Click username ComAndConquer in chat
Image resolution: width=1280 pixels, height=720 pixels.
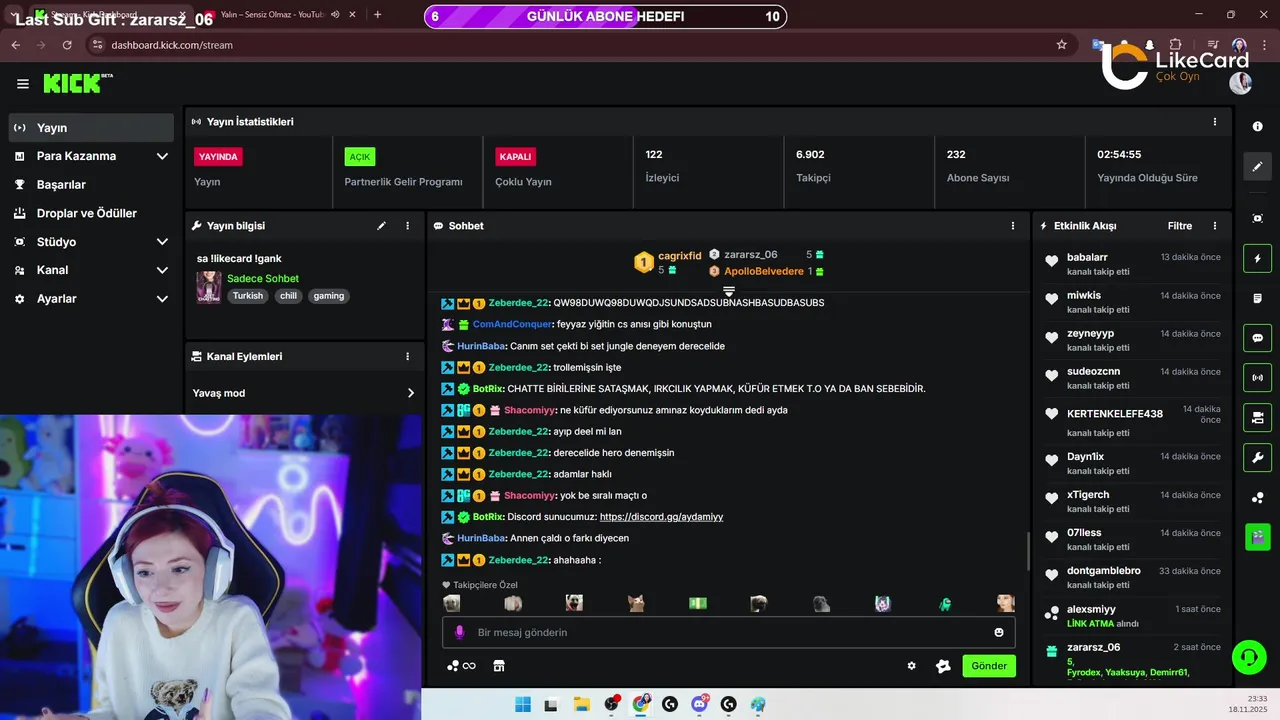pyautogui.click(x=514, y=324)
